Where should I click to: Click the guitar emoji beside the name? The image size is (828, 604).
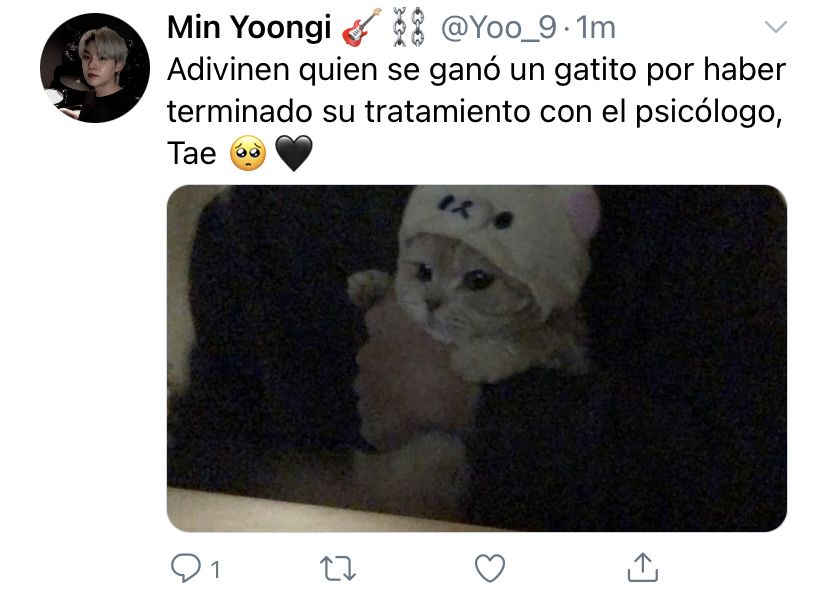pos(361,27)
